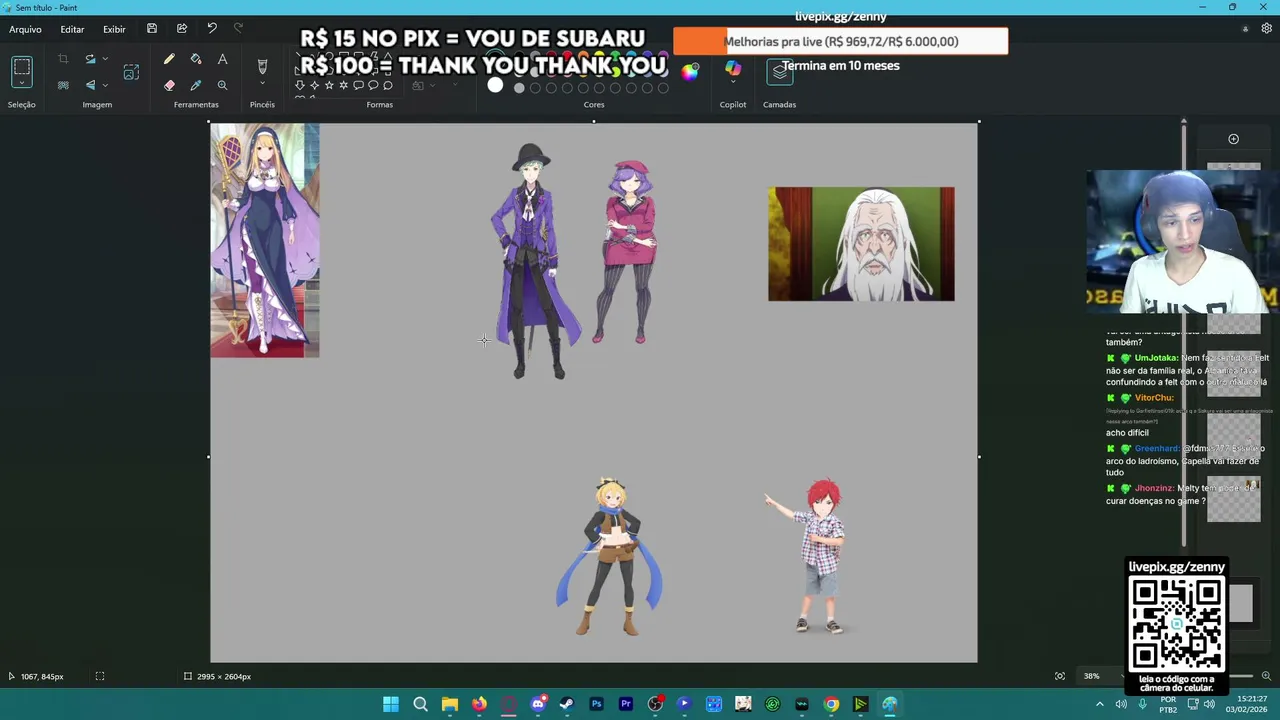Select the four-point star shape

[x=314, y=85]
